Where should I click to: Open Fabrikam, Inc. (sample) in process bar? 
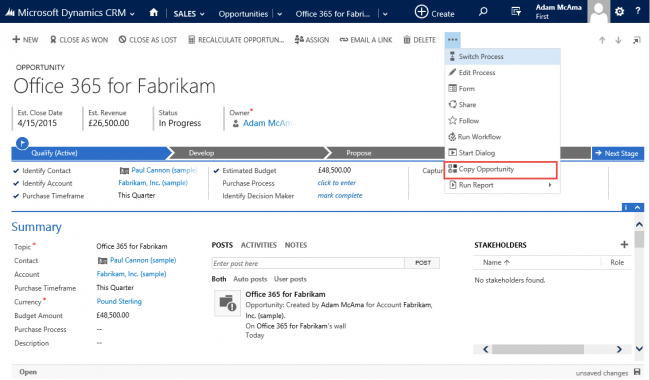tap(153, 183)
